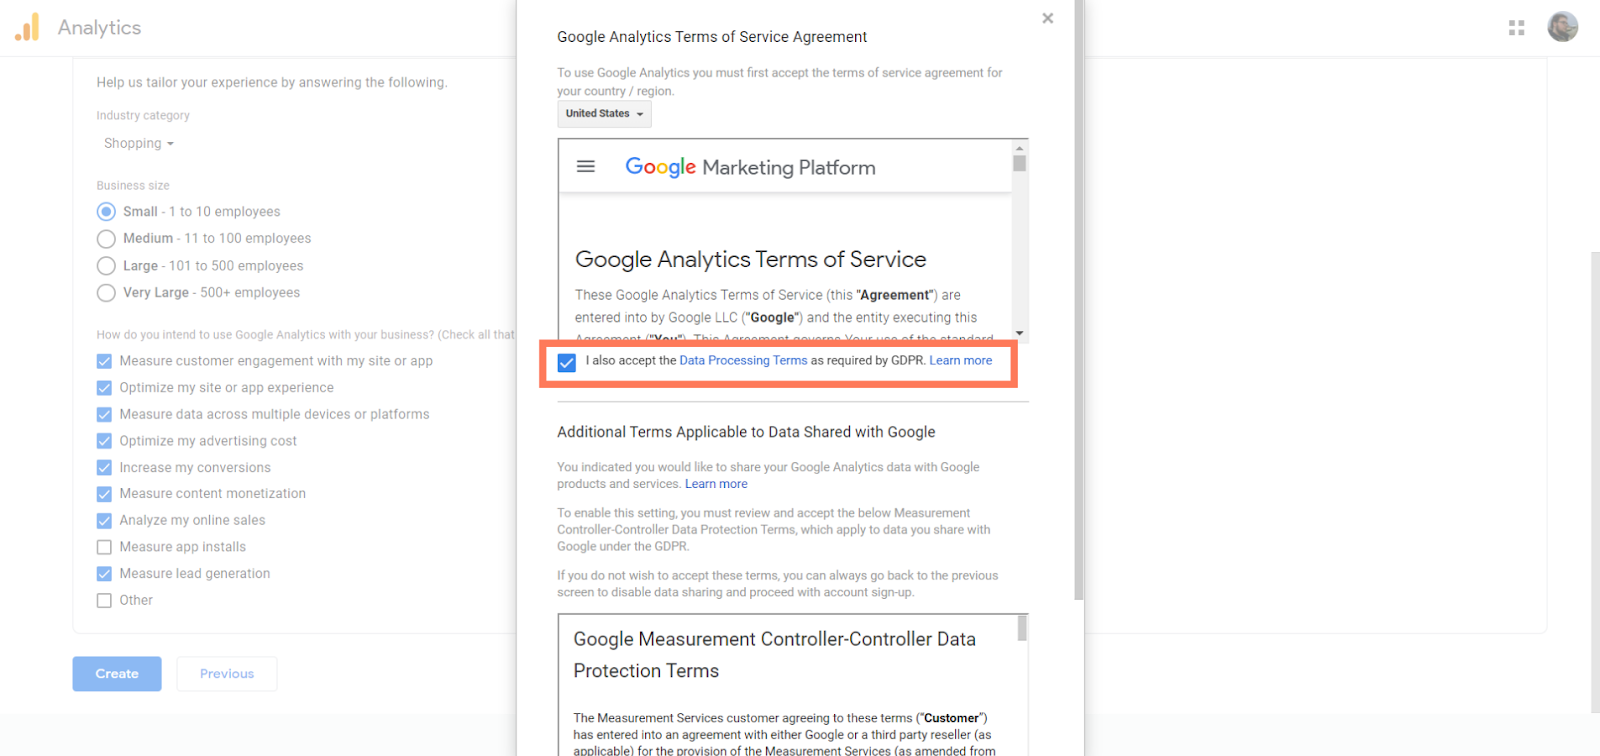Click Learn more beside GDPR statement
This screenshot has width=1600, height=756.
(960, 361)
